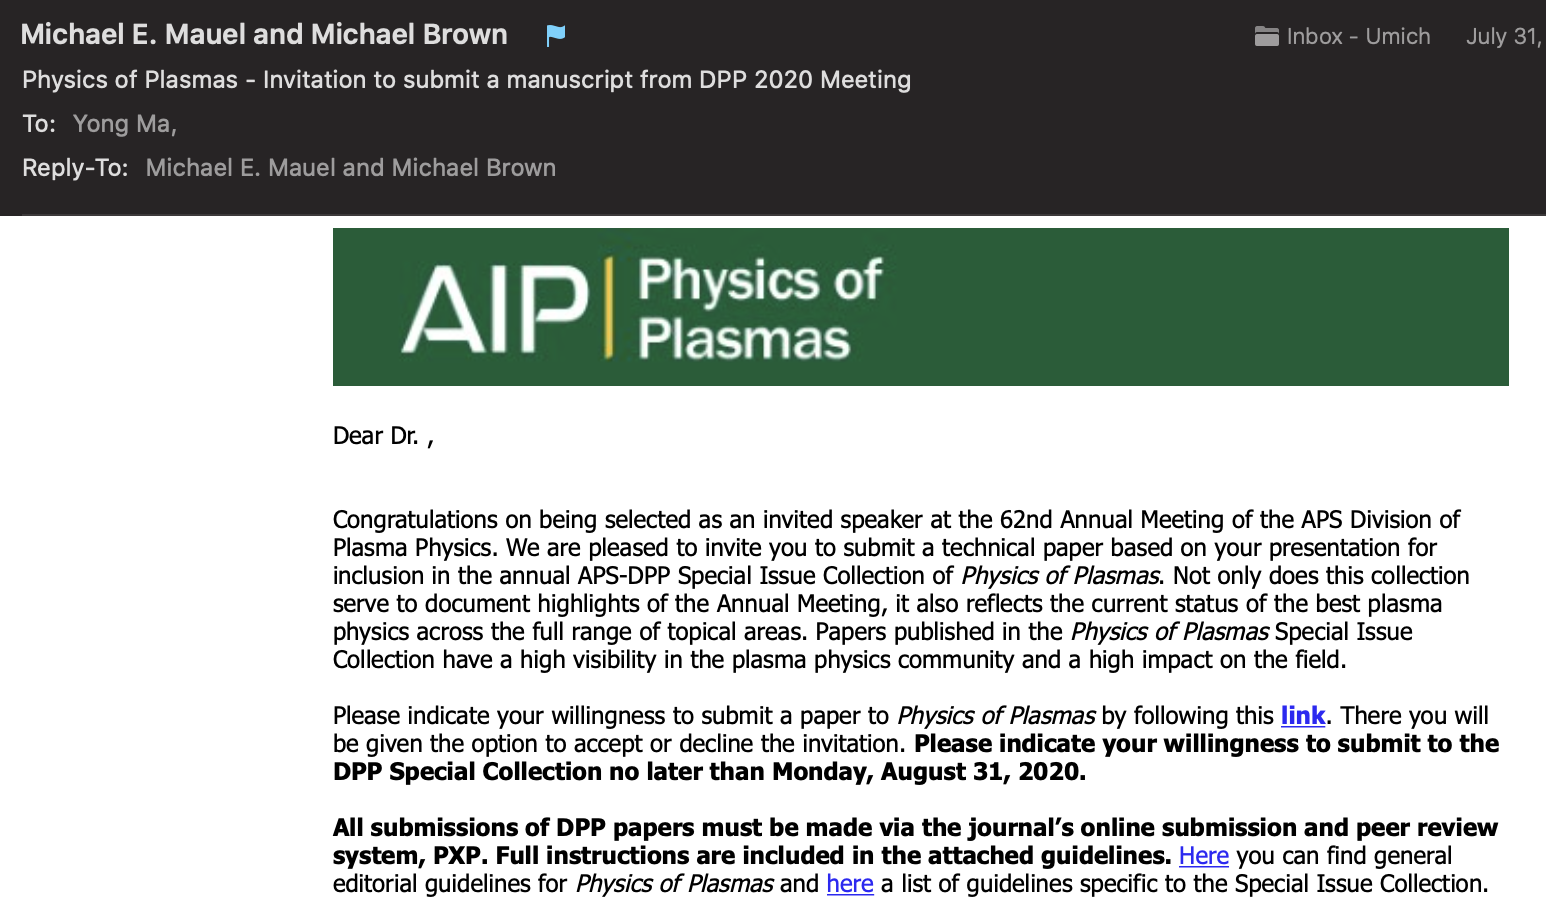The width and height of the screenshot is (1546, 912).
Task: Click the "Reply-To:" field label
Action: 75,168
